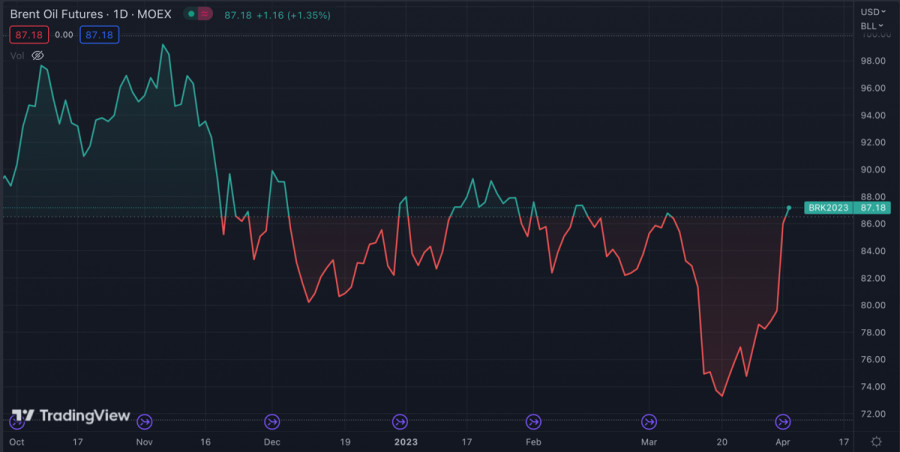Open the USD currency dropdown
The image size is (900, 452).
coord(870,11)
